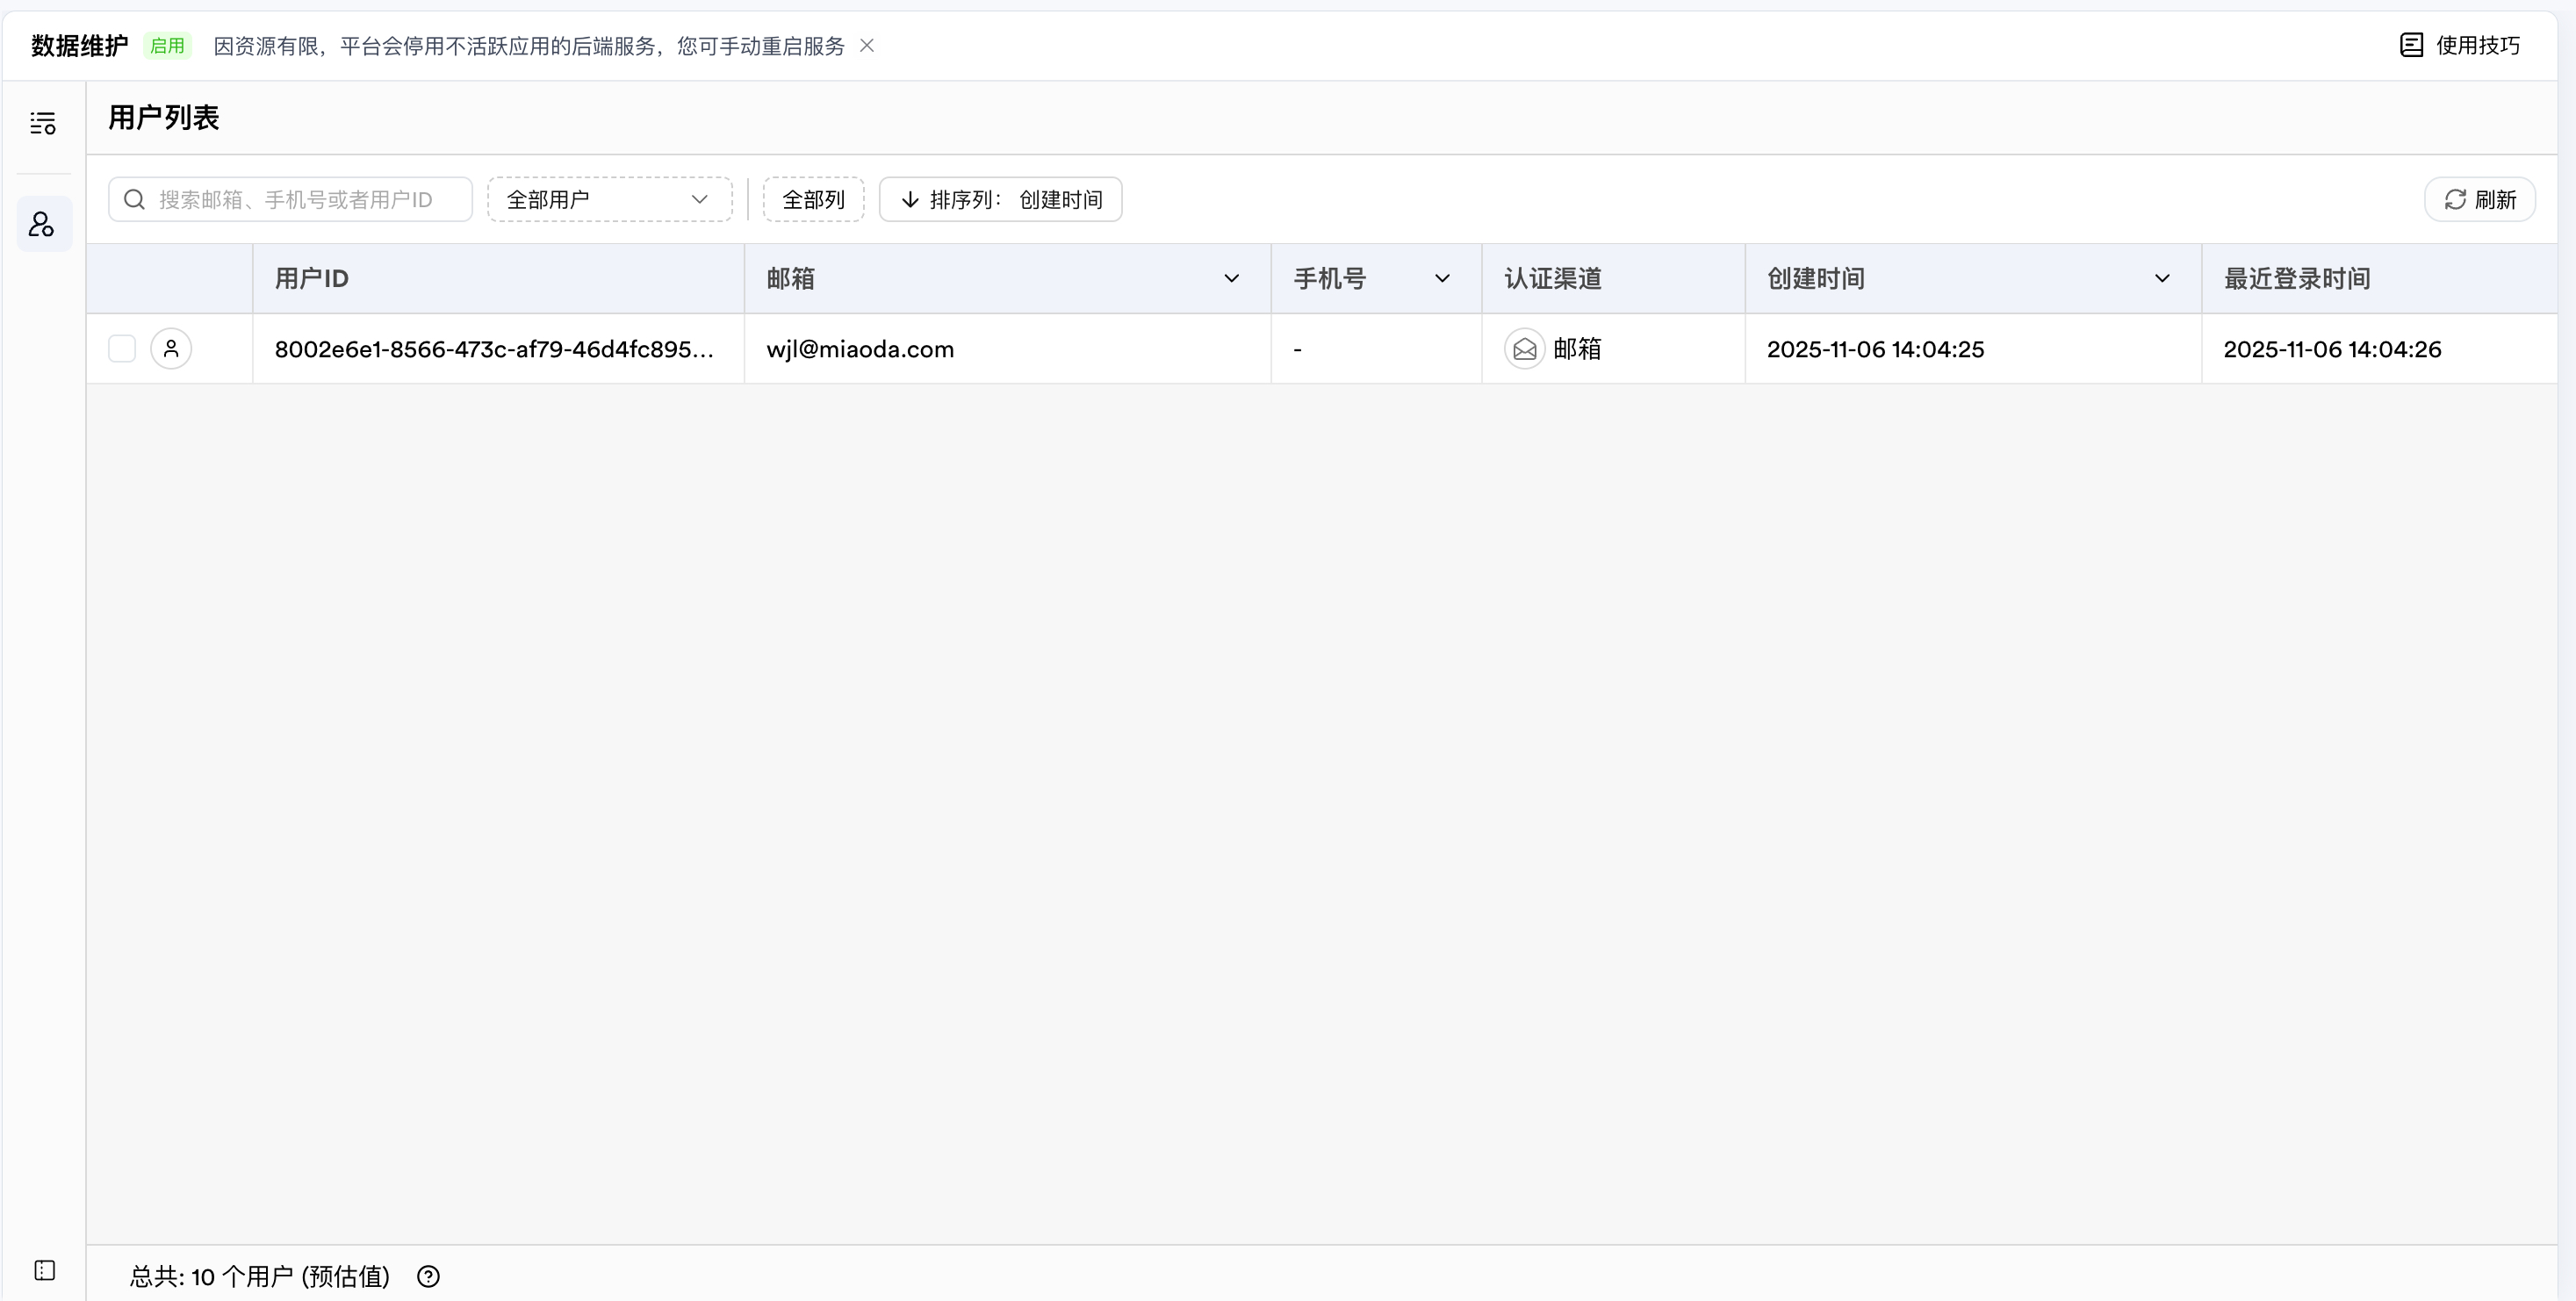Tick the checkbox for wjl@miaoda.com row

point(122,349)
